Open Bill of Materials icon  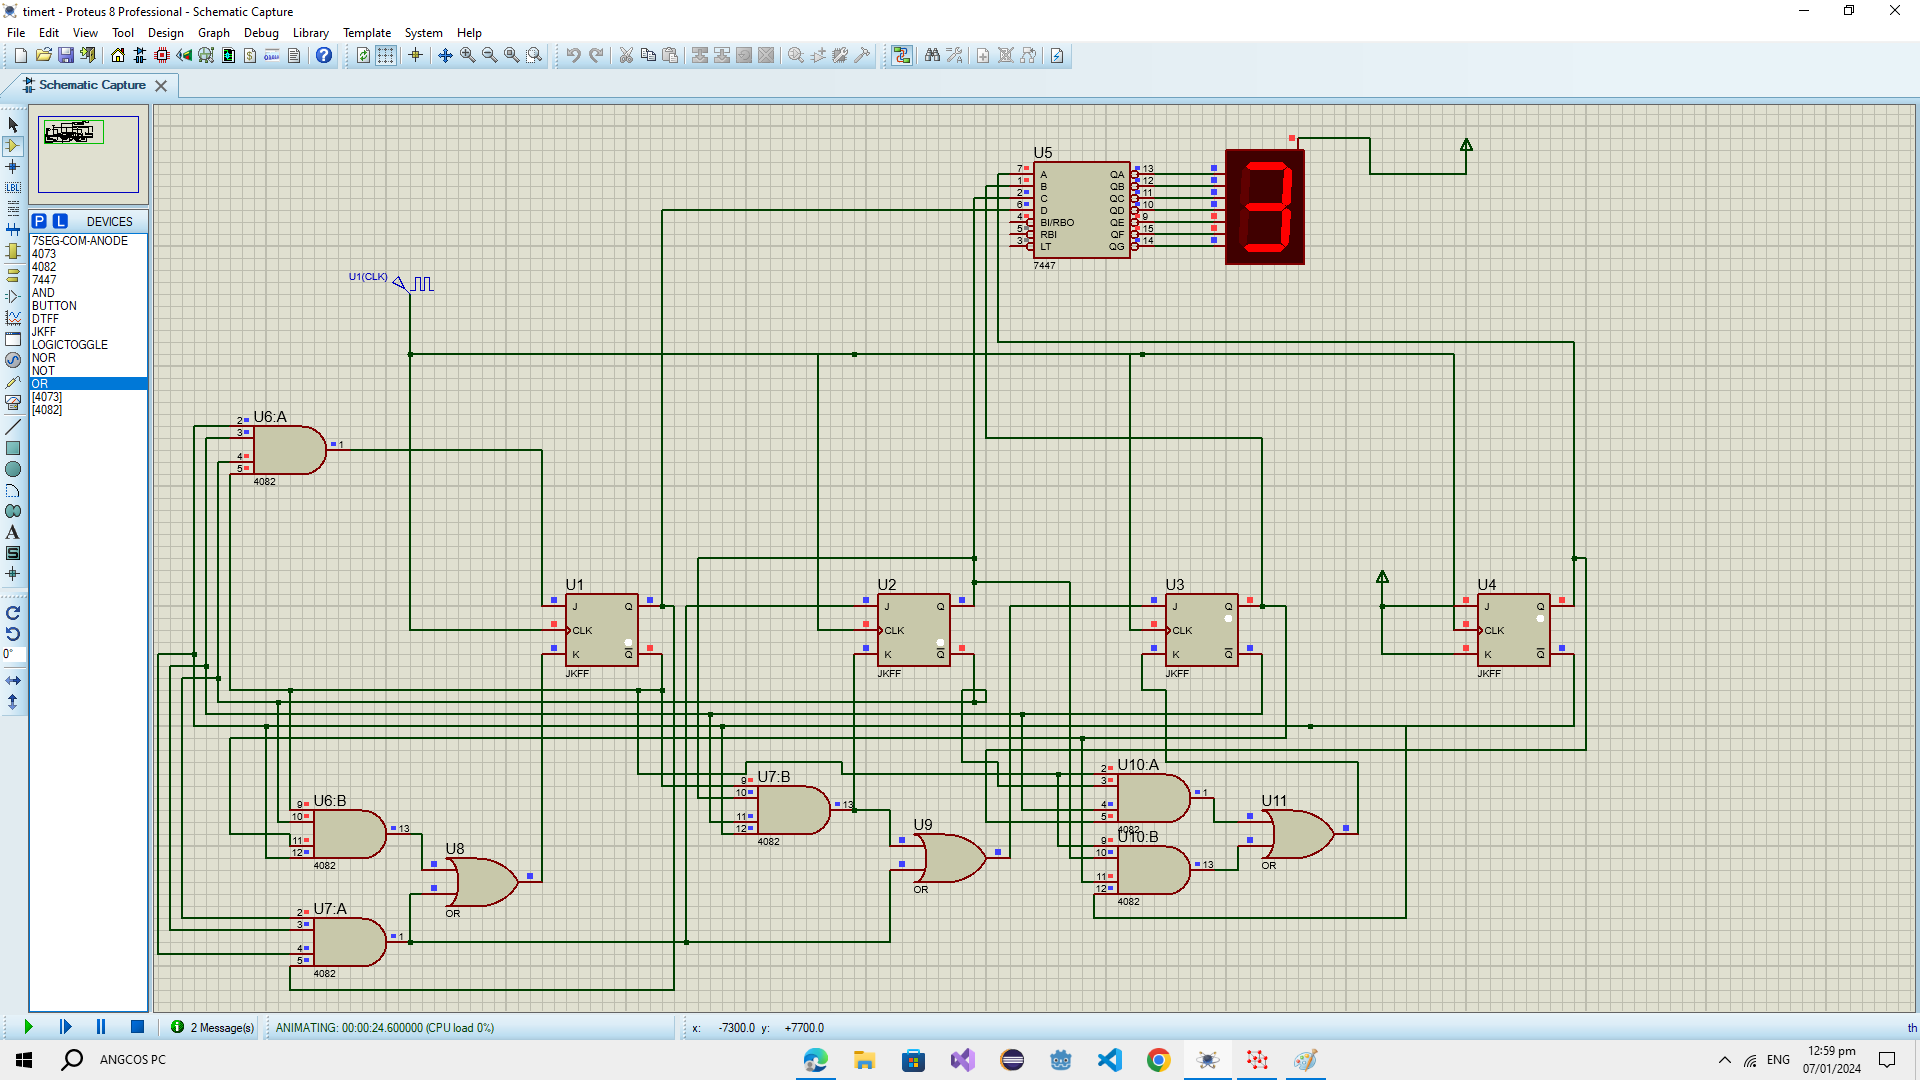250,55
